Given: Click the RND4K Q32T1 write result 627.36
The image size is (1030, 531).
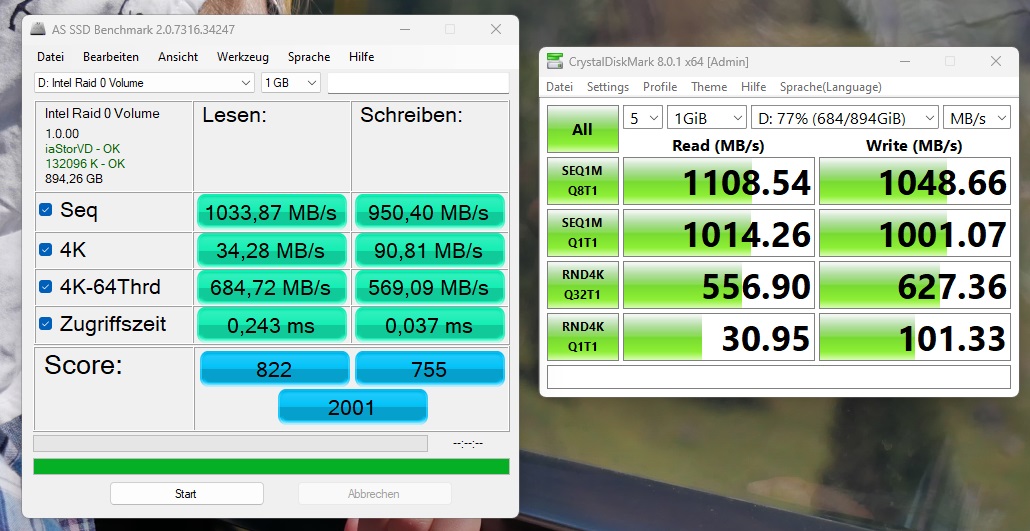Looking at the screenshot, I should [914, 285].
